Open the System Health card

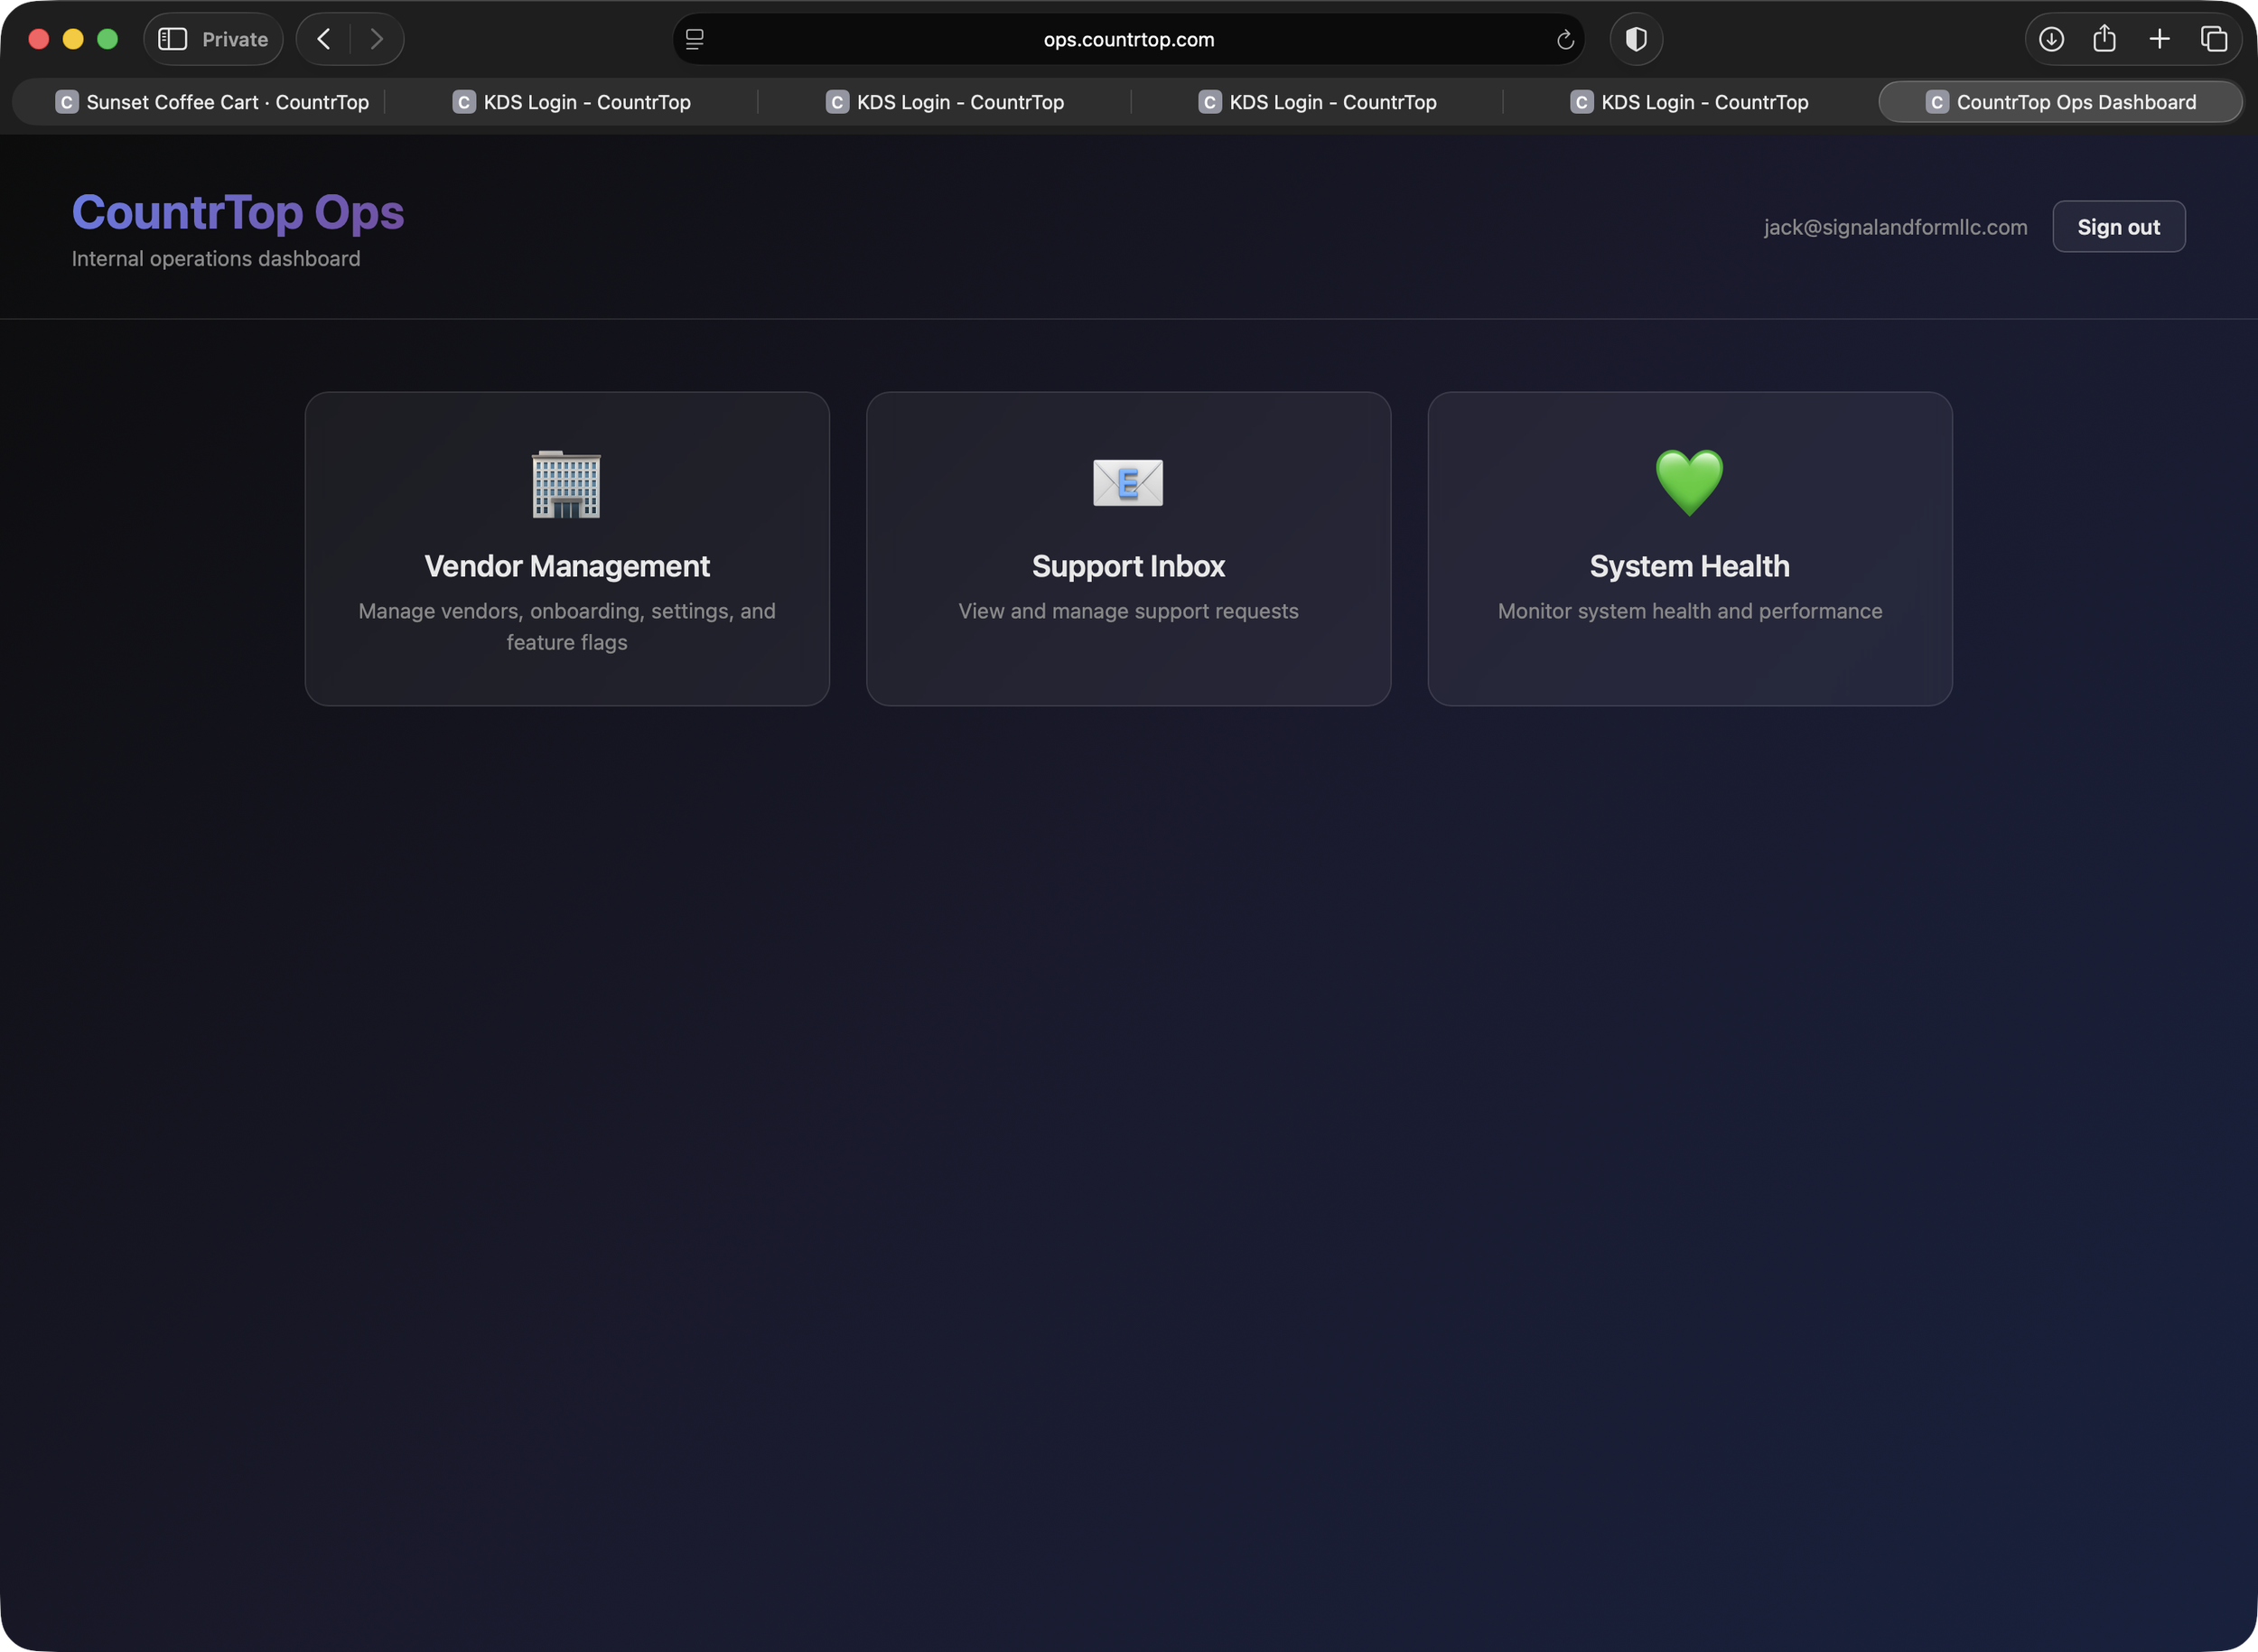point(1689,547)
